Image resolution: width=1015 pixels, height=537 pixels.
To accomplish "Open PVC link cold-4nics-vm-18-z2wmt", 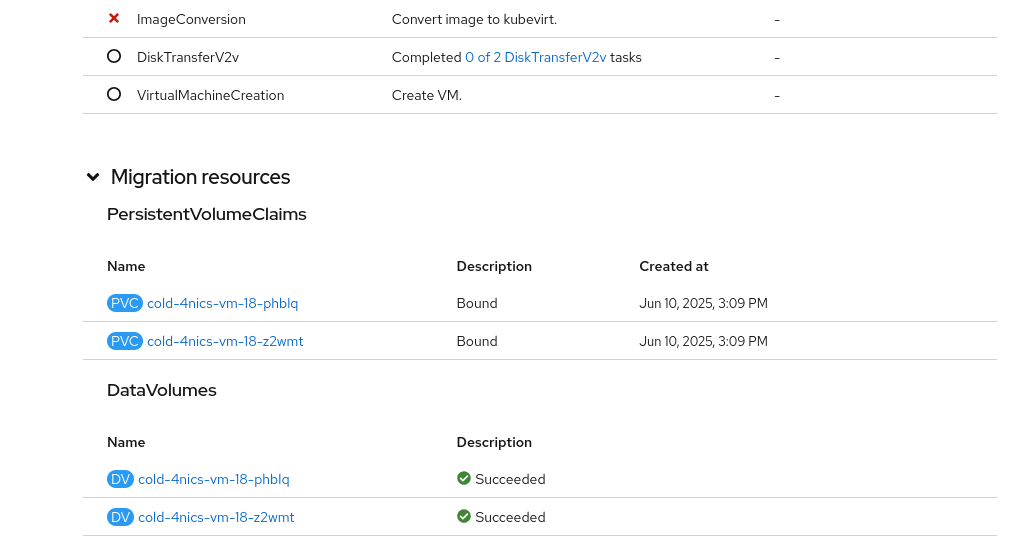I will (225, 341).
